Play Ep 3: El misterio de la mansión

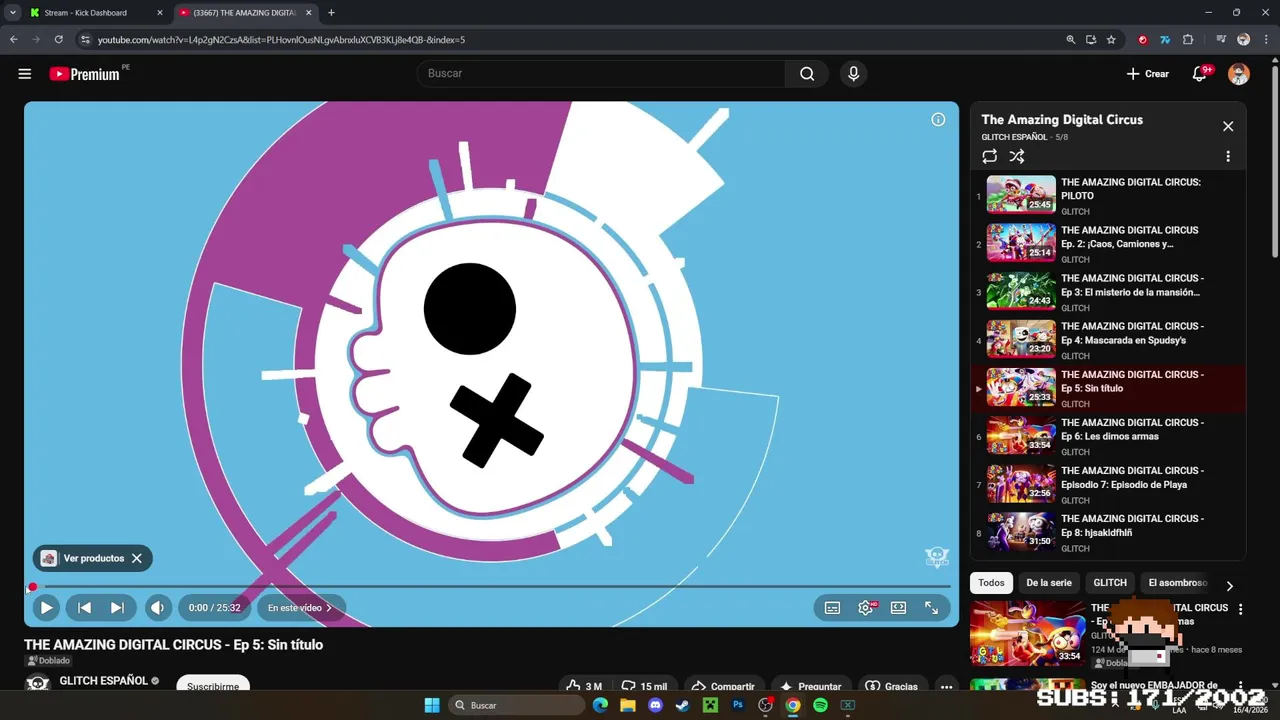(x=1109, y=291)
